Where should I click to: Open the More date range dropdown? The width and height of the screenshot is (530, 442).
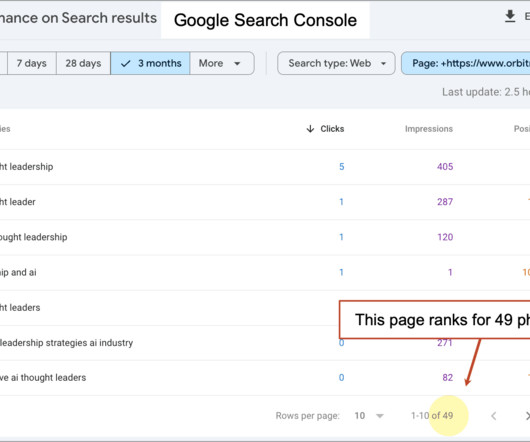pos(221,63)
